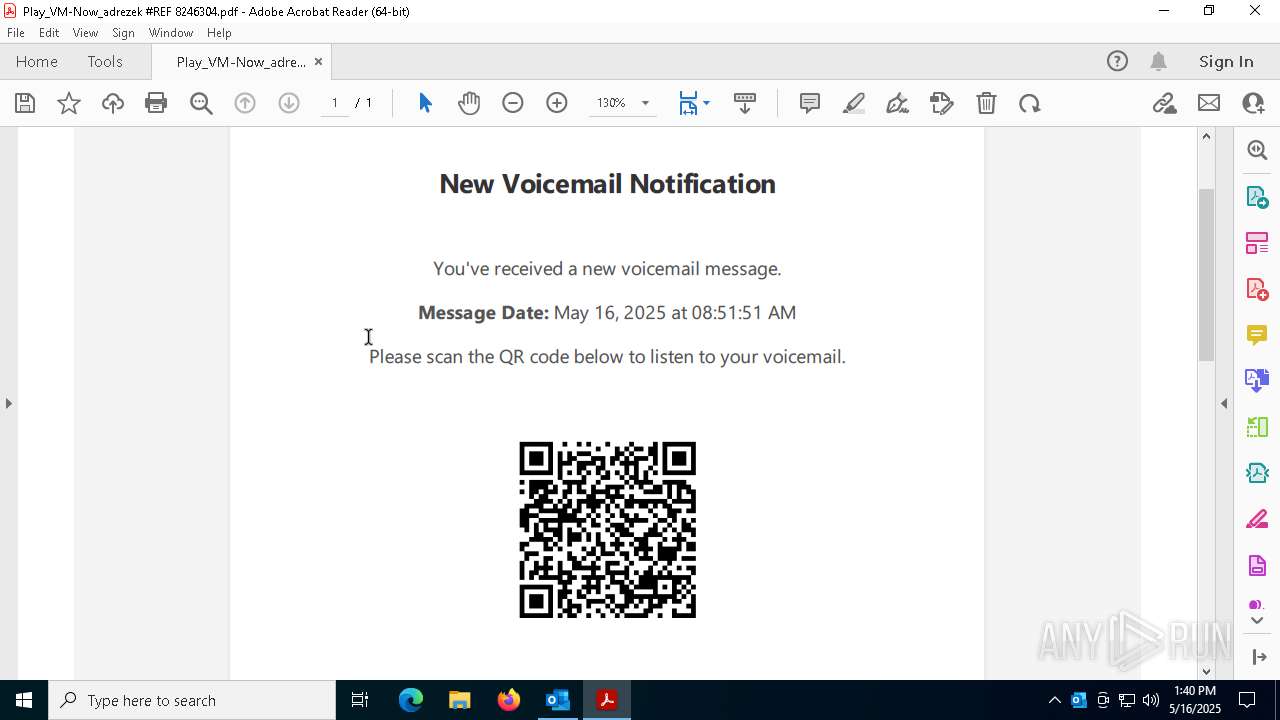
Task: Open notifications bell
Action: 1158,61
